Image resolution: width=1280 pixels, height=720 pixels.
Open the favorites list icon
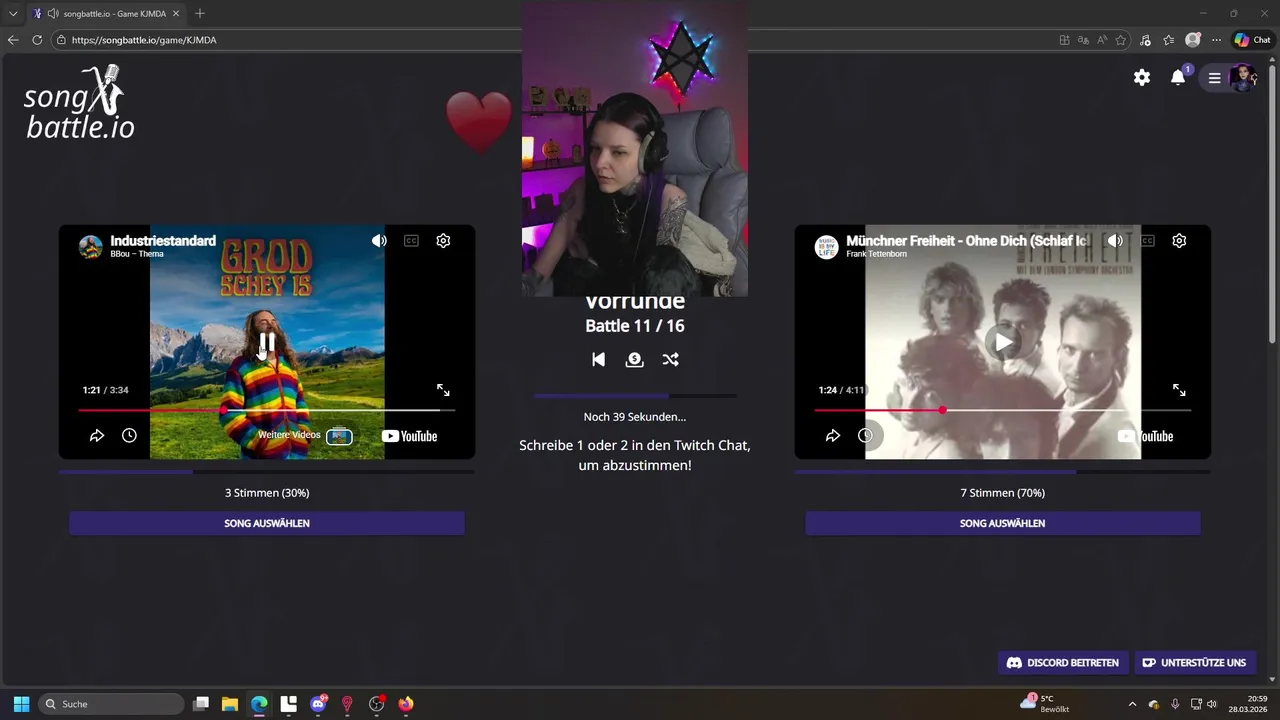pos(1168,40)
